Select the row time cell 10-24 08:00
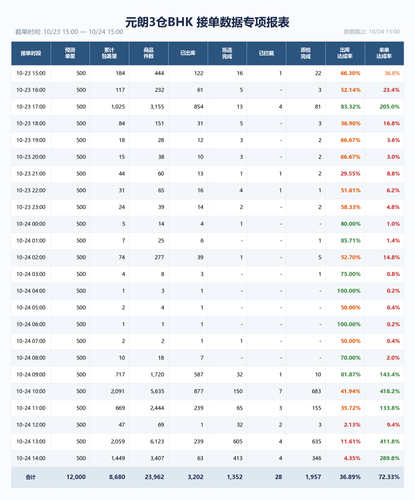This screenshot has height=500, width=415. point(31,358)
